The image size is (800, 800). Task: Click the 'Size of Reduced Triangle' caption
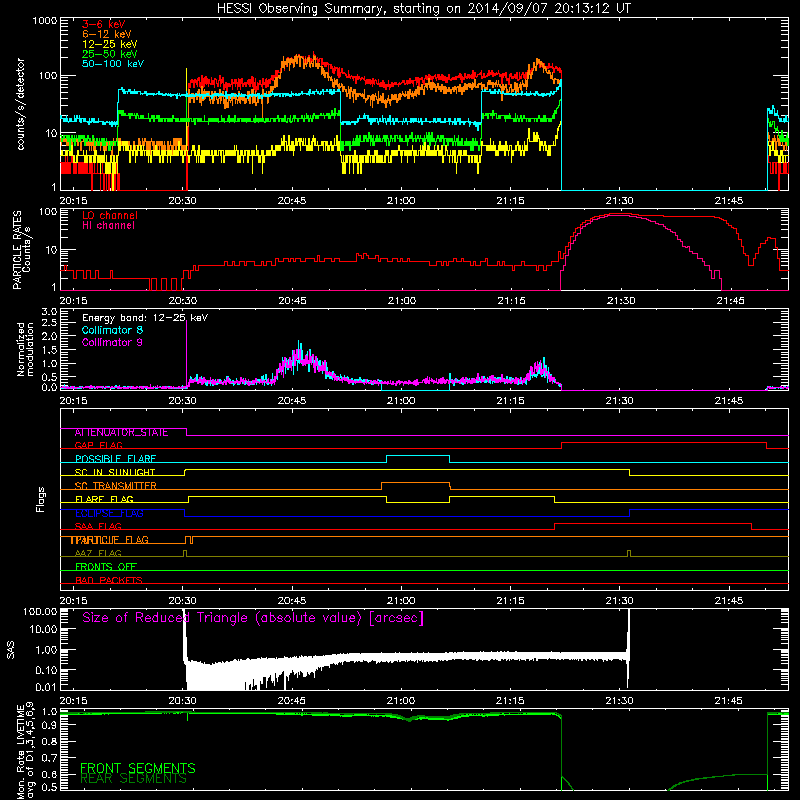[253, 618]
